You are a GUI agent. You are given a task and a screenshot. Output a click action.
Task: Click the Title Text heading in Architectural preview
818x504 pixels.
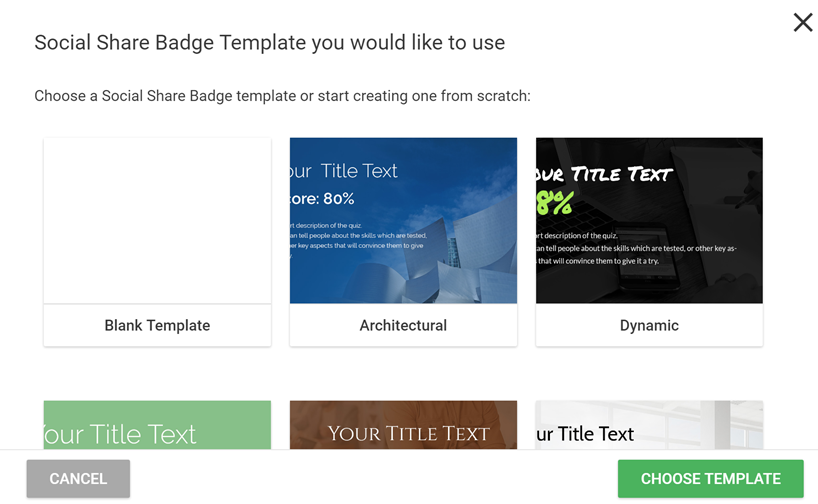point(344,171)
